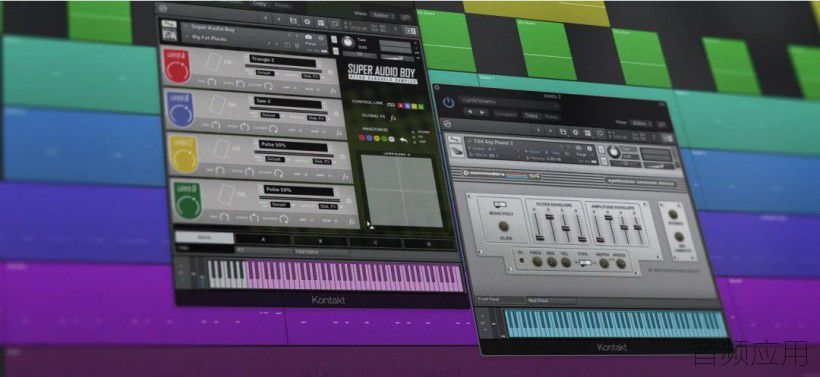Click yellow Randomize circle
820x377 pixels.
[x=376, y=139]
